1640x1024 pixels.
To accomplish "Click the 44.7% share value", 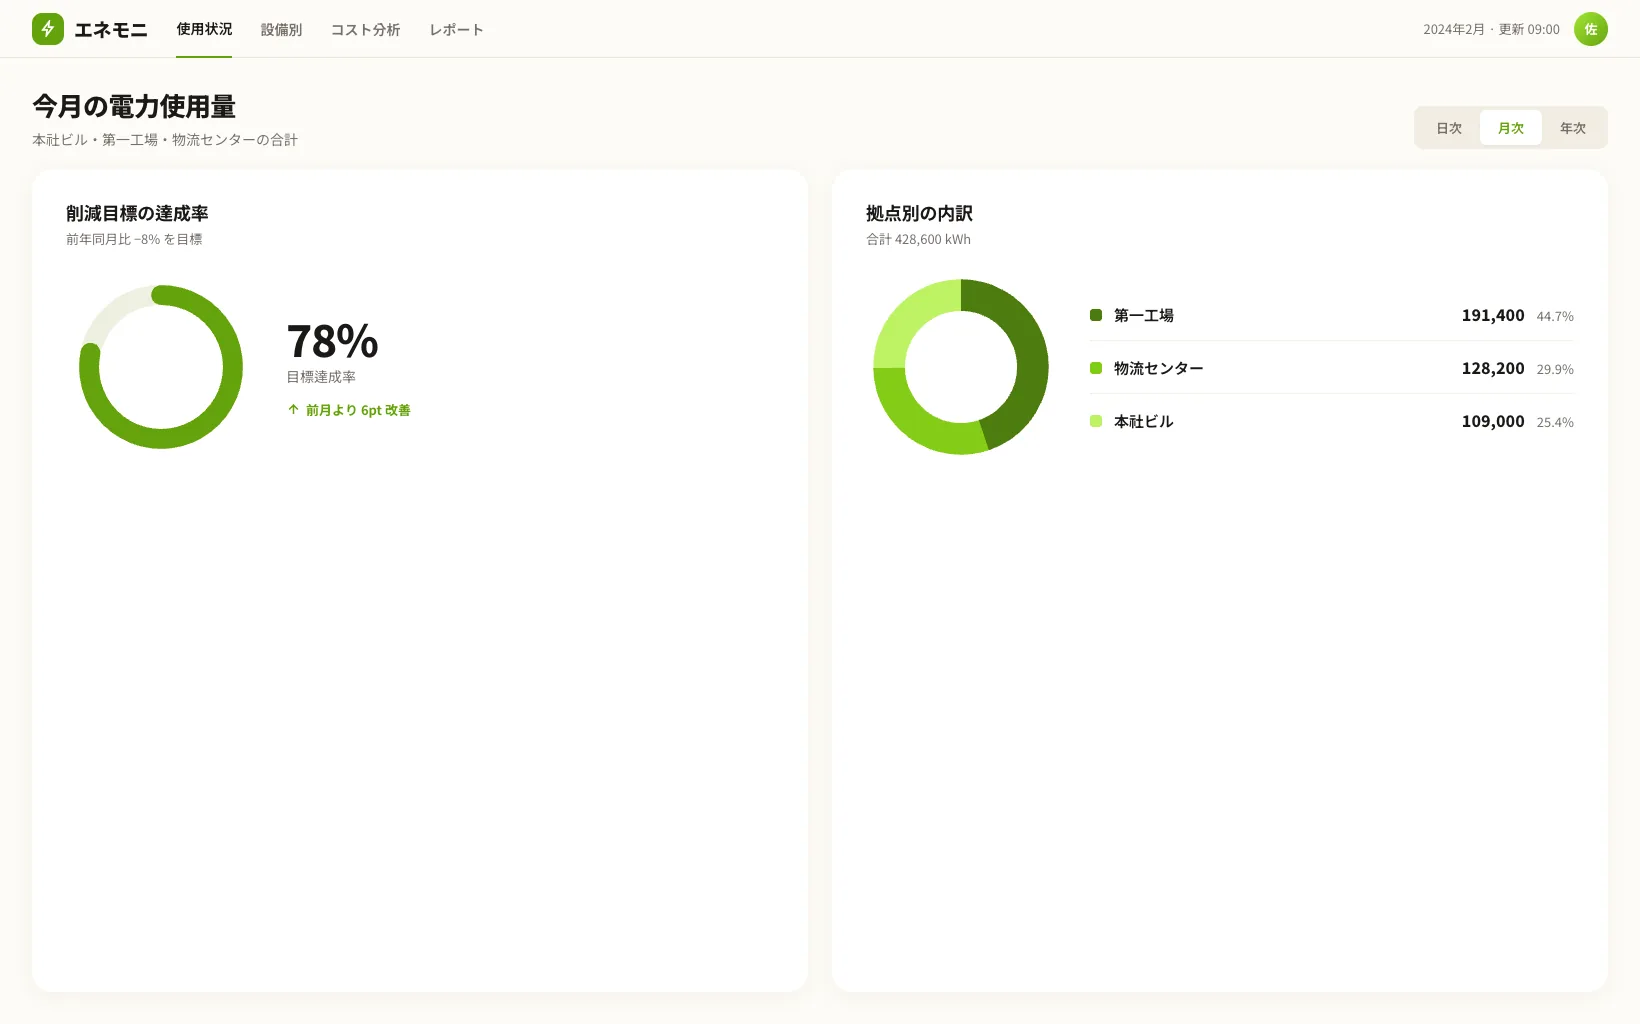I will coord(1555,316).
